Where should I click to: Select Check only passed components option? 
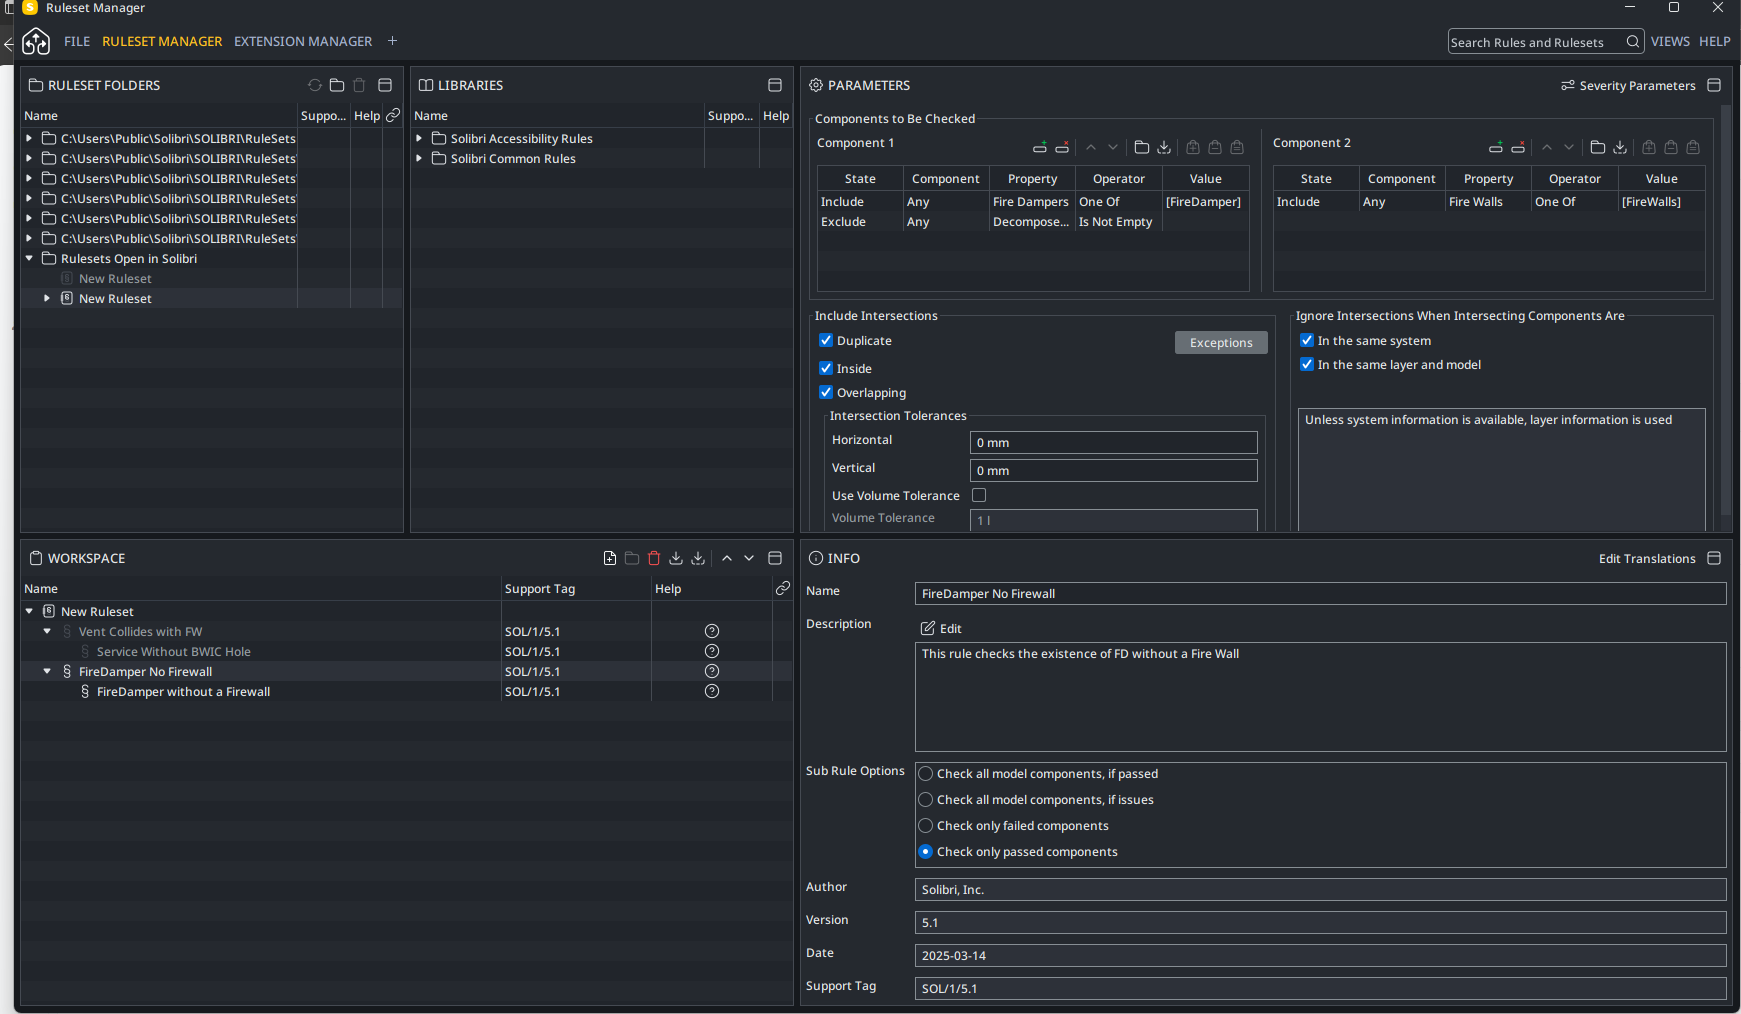click(926, 851)
